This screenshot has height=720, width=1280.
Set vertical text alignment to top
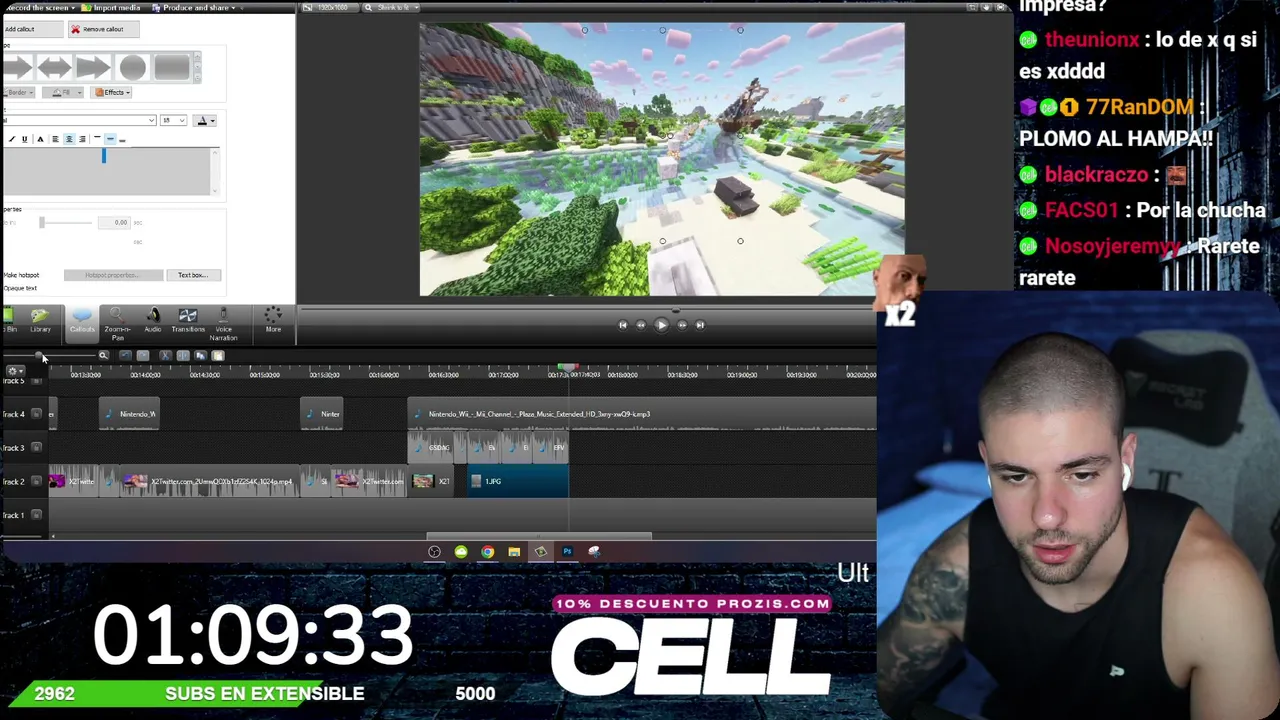tap(96, 139)
